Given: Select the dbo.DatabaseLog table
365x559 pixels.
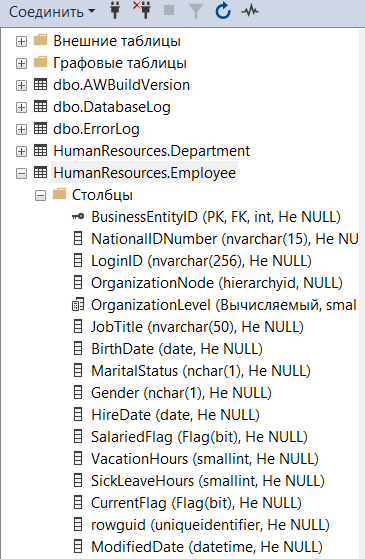Looking at the screenshot, I should [112, 107].
